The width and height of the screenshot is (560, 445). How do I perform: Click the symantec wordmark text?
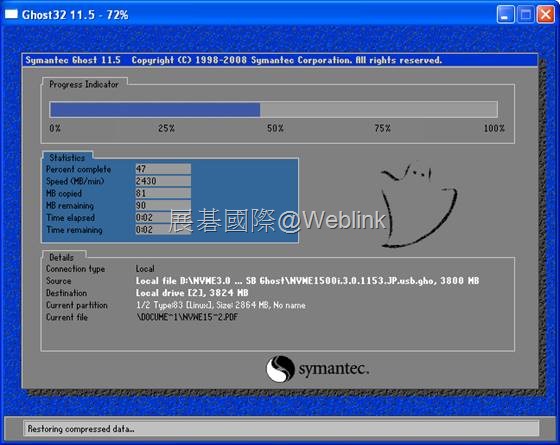point(334,369)
